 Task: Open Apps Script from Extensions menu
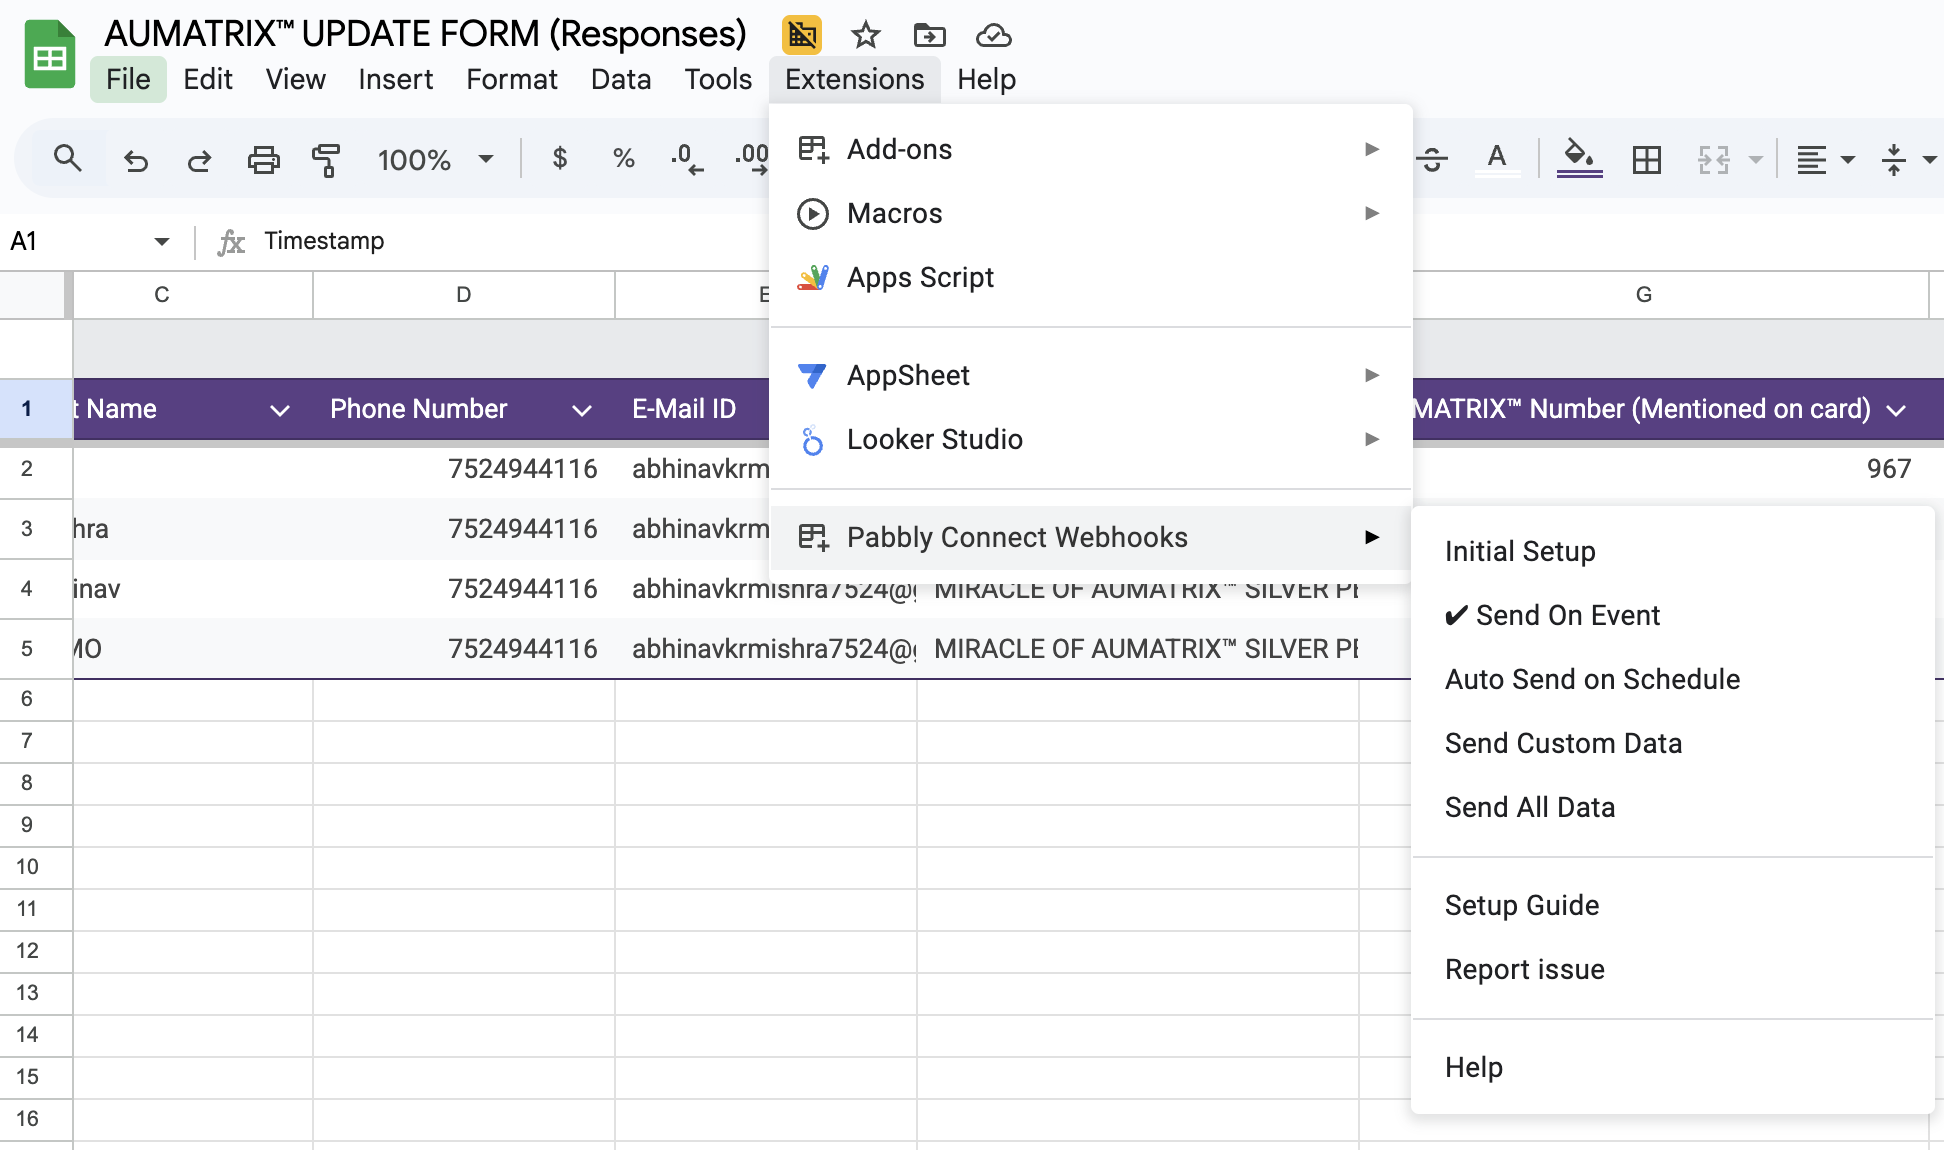920,277
